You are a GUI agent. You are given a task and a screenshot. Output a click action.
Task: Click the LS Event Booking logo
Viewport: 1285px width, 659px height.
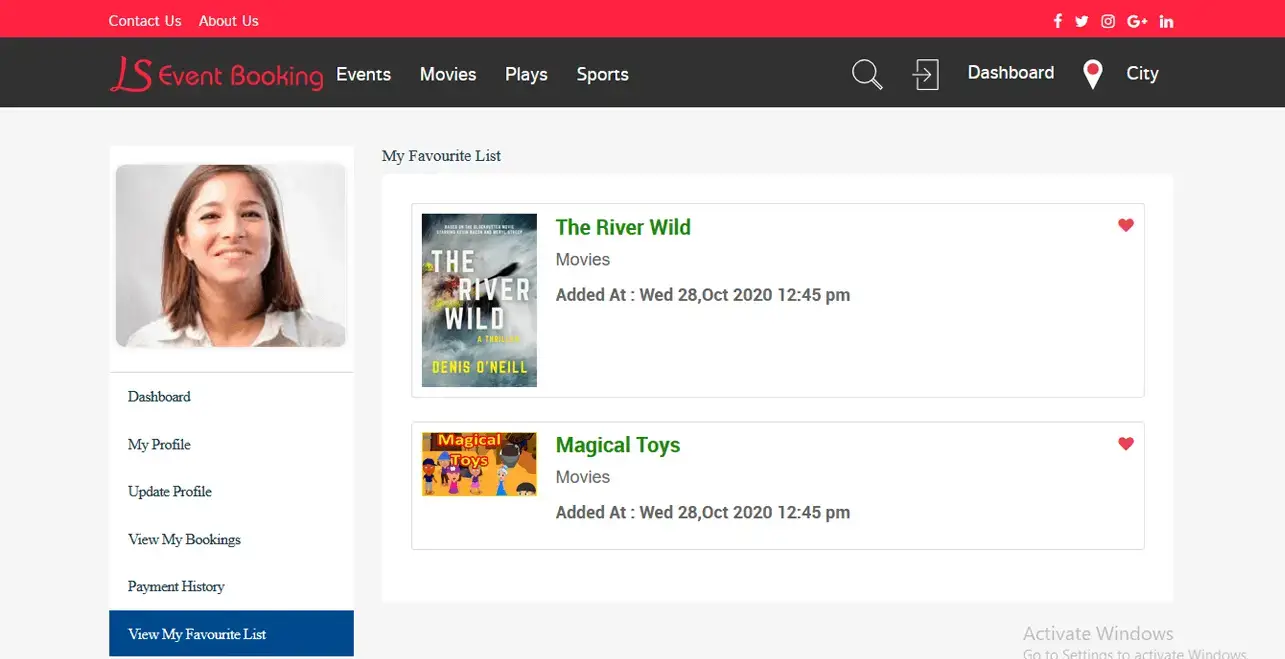216,74
